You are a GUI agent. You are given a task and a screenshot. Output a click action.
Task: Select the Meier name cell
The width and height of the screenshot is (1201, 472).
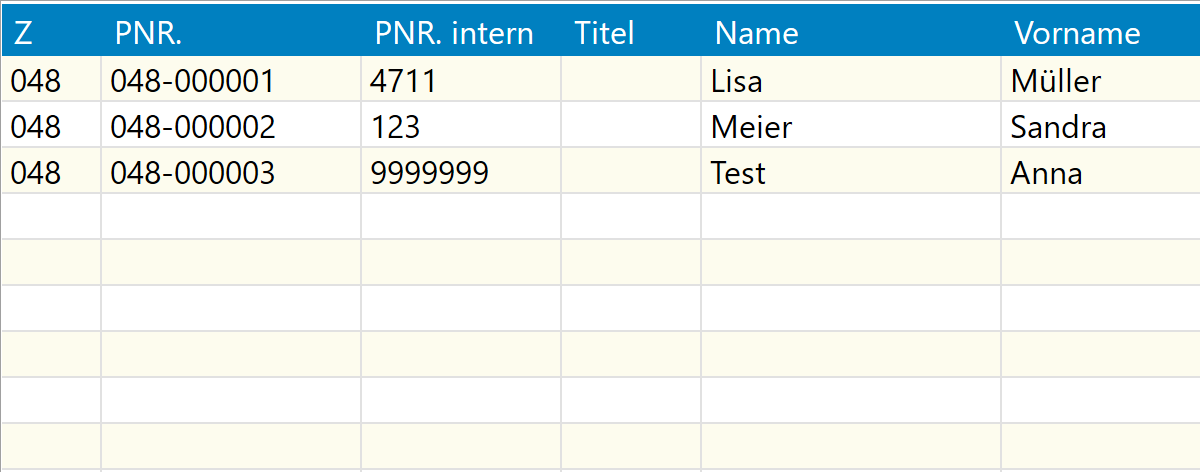pyautogui.click(x=851, y=126)
